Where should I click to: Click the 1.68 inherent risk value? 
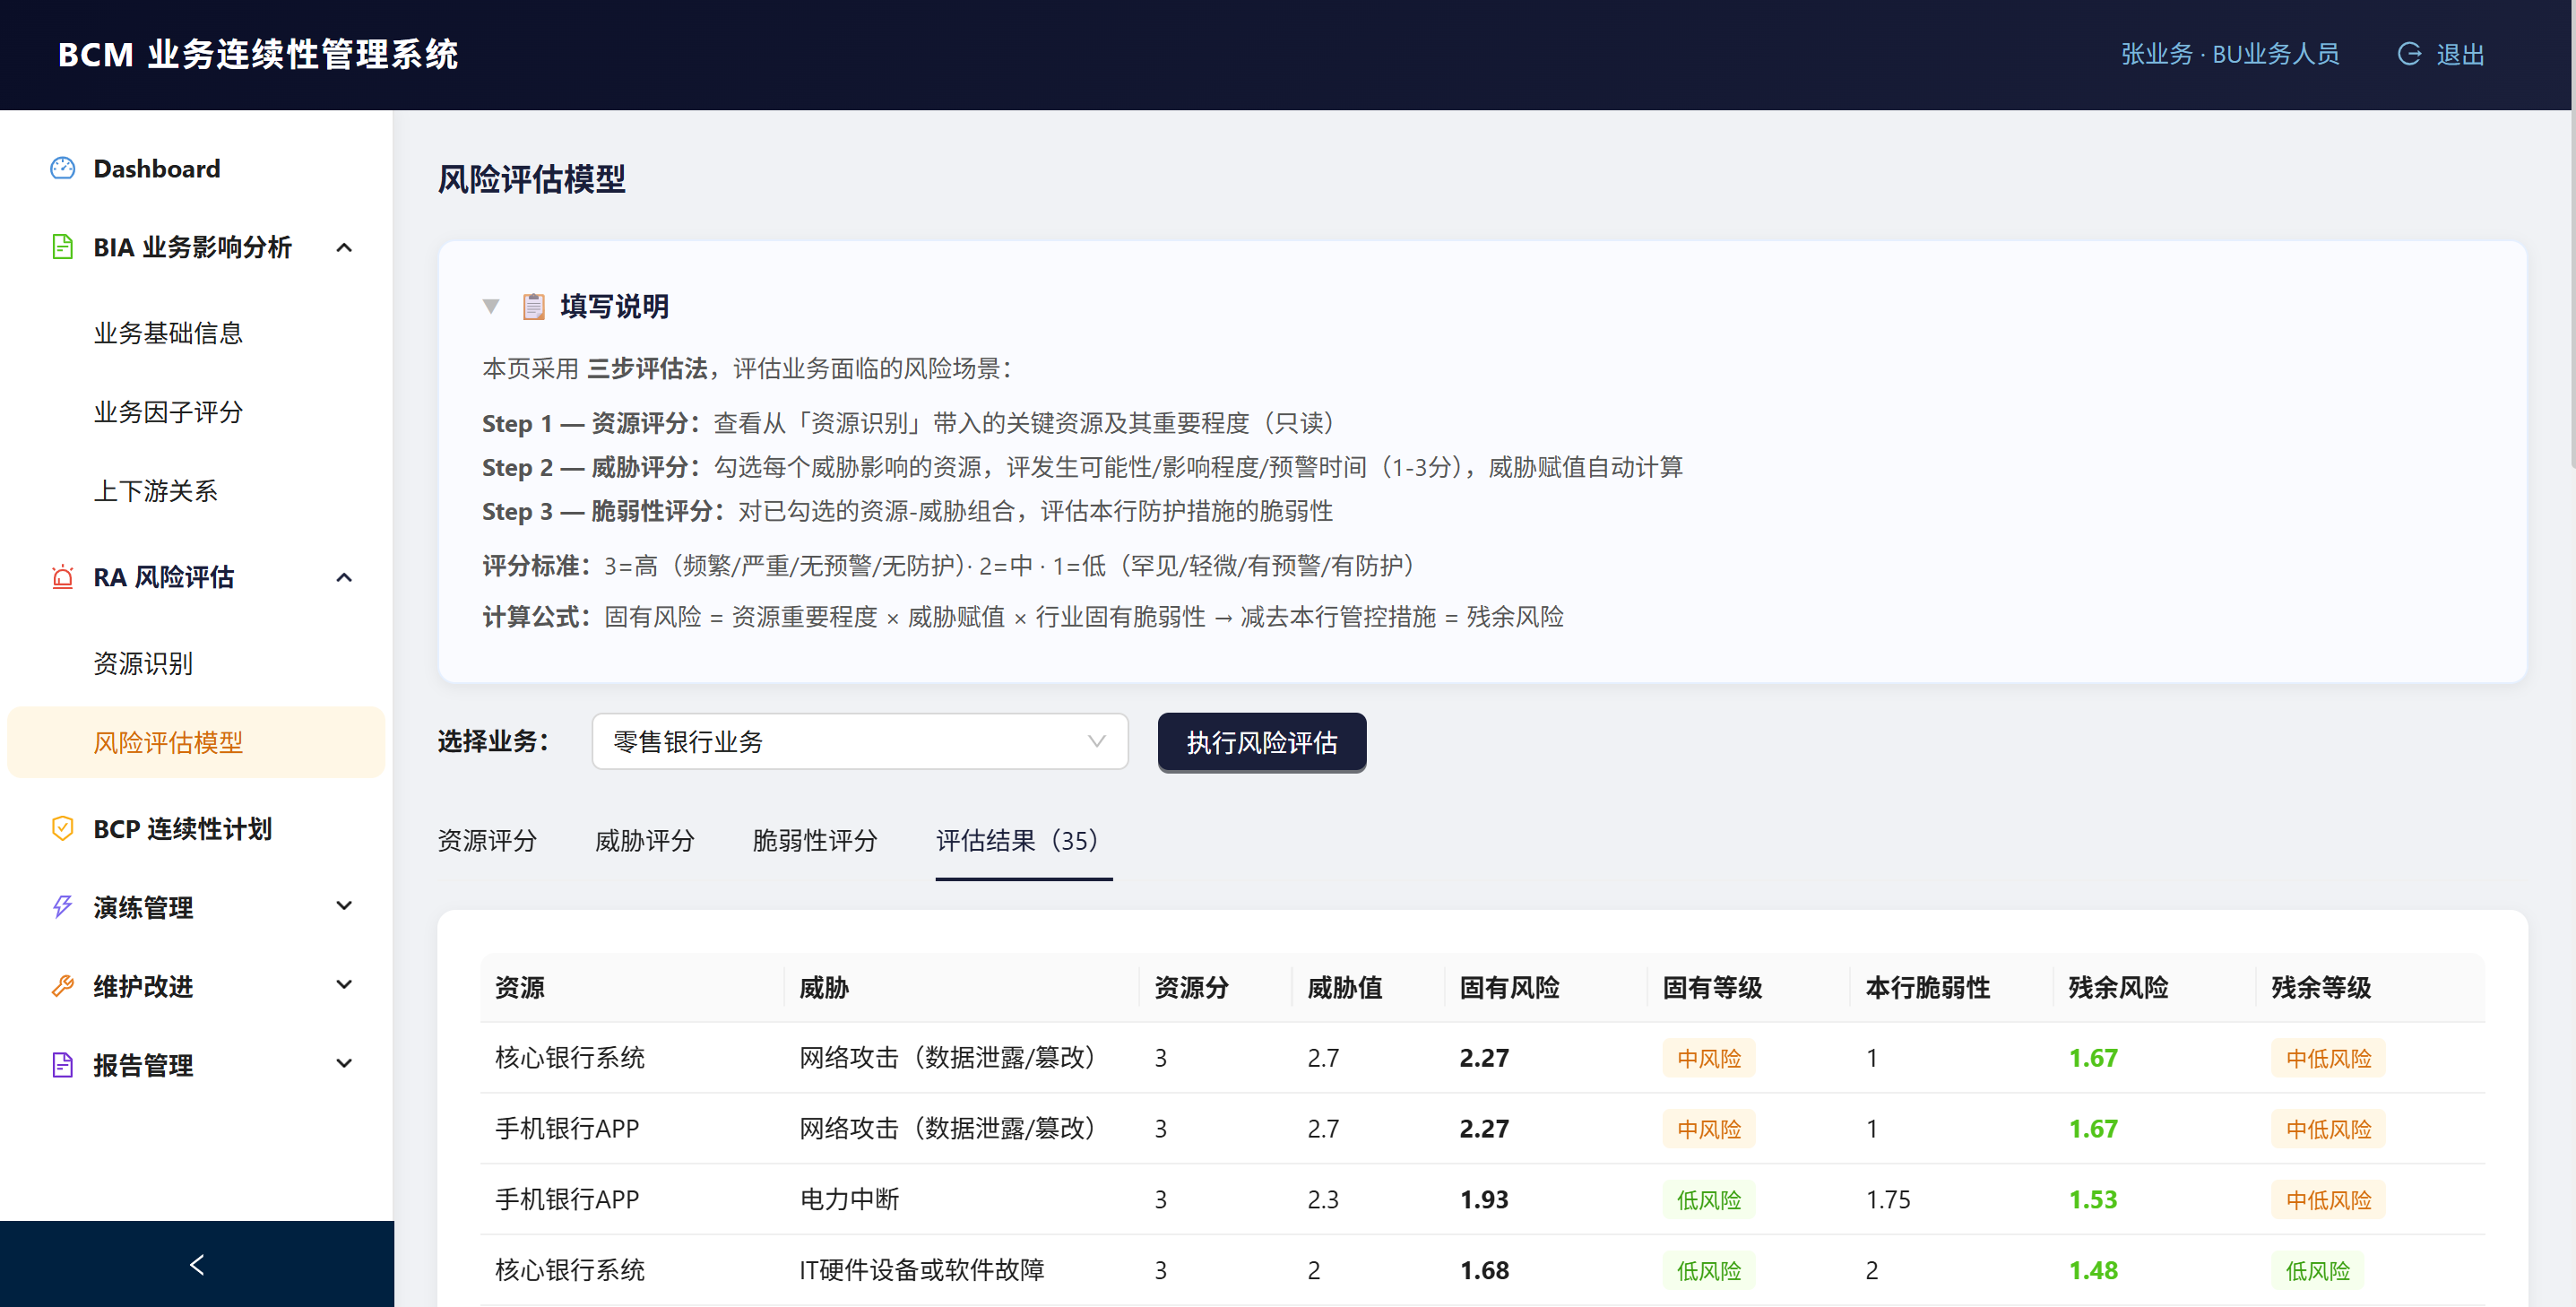point(1484,1270)
